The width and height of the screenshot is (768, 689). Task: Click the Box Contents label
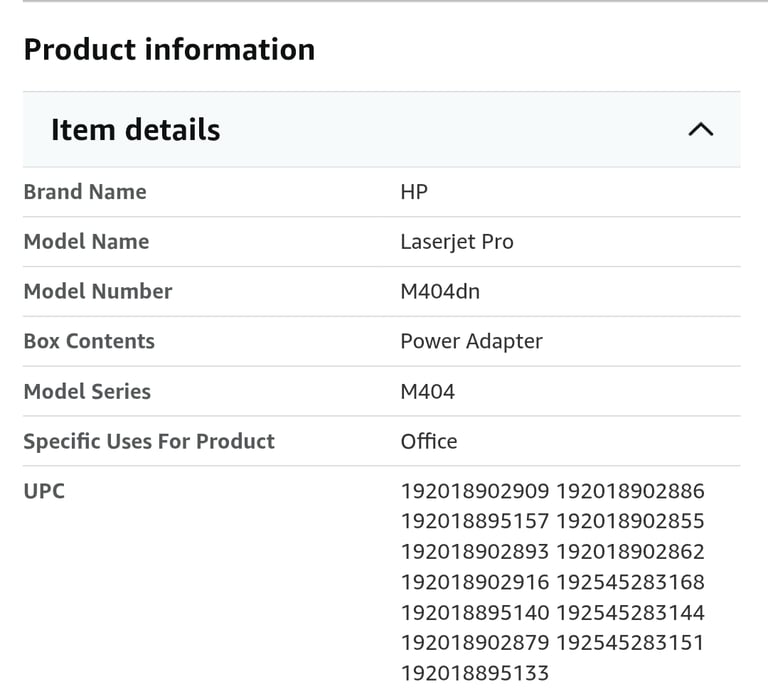(89, 341)
